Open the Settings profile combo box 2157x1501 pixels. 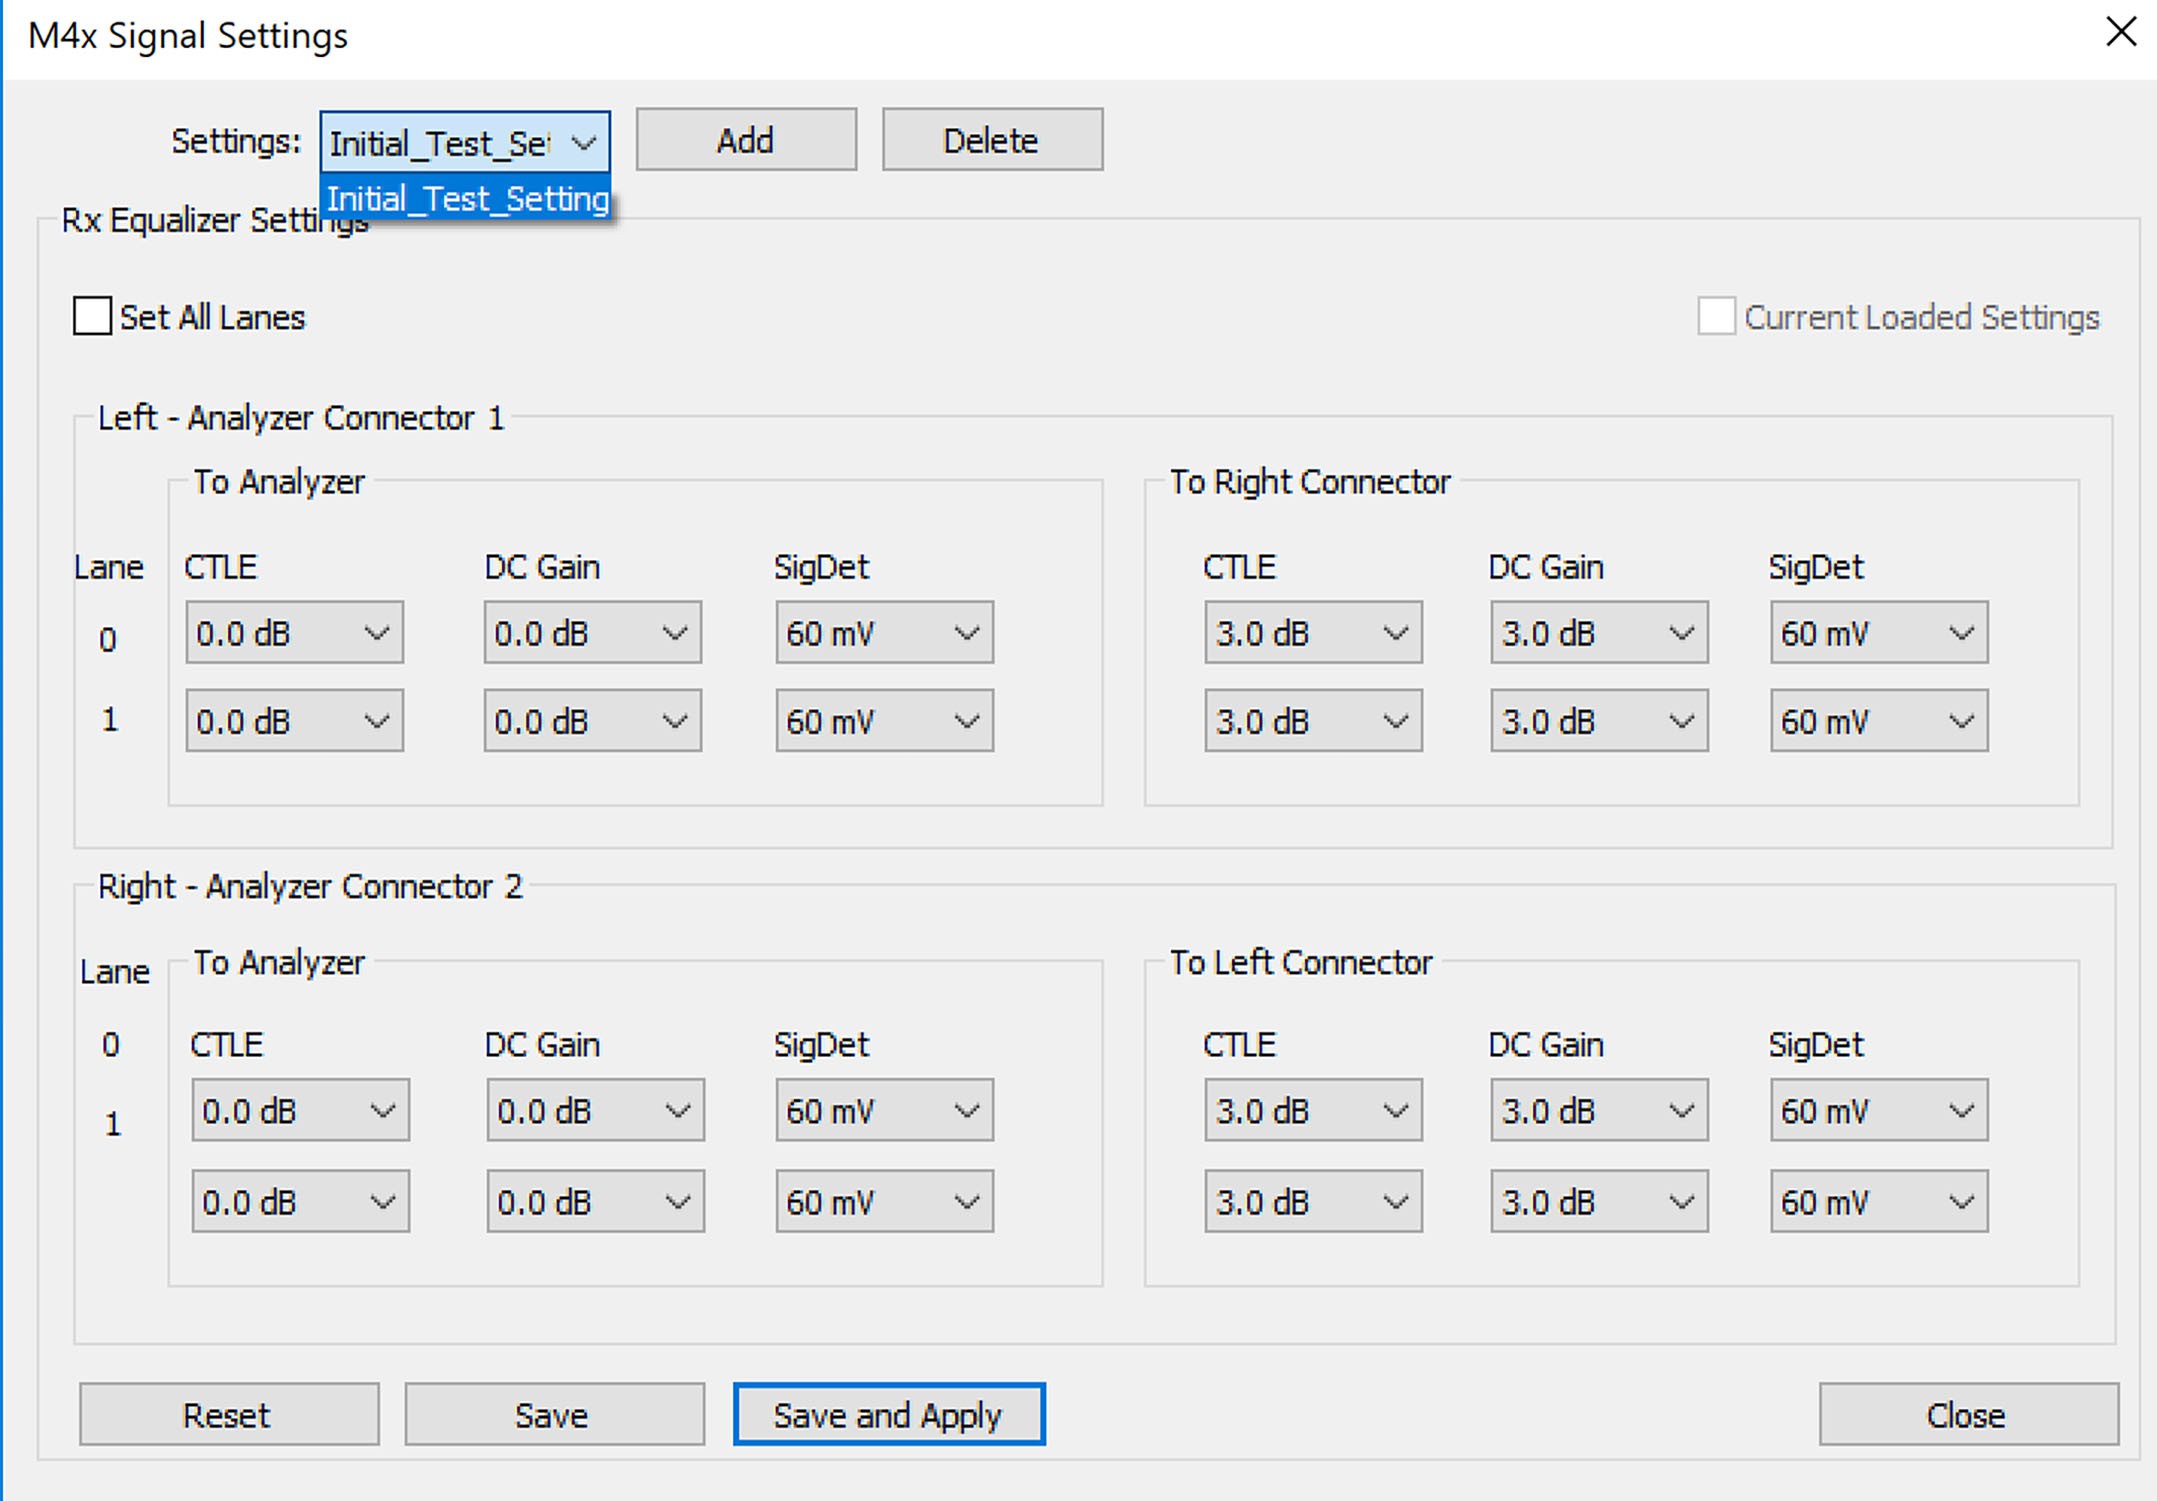pyautogui.click(x=465, y=142)
